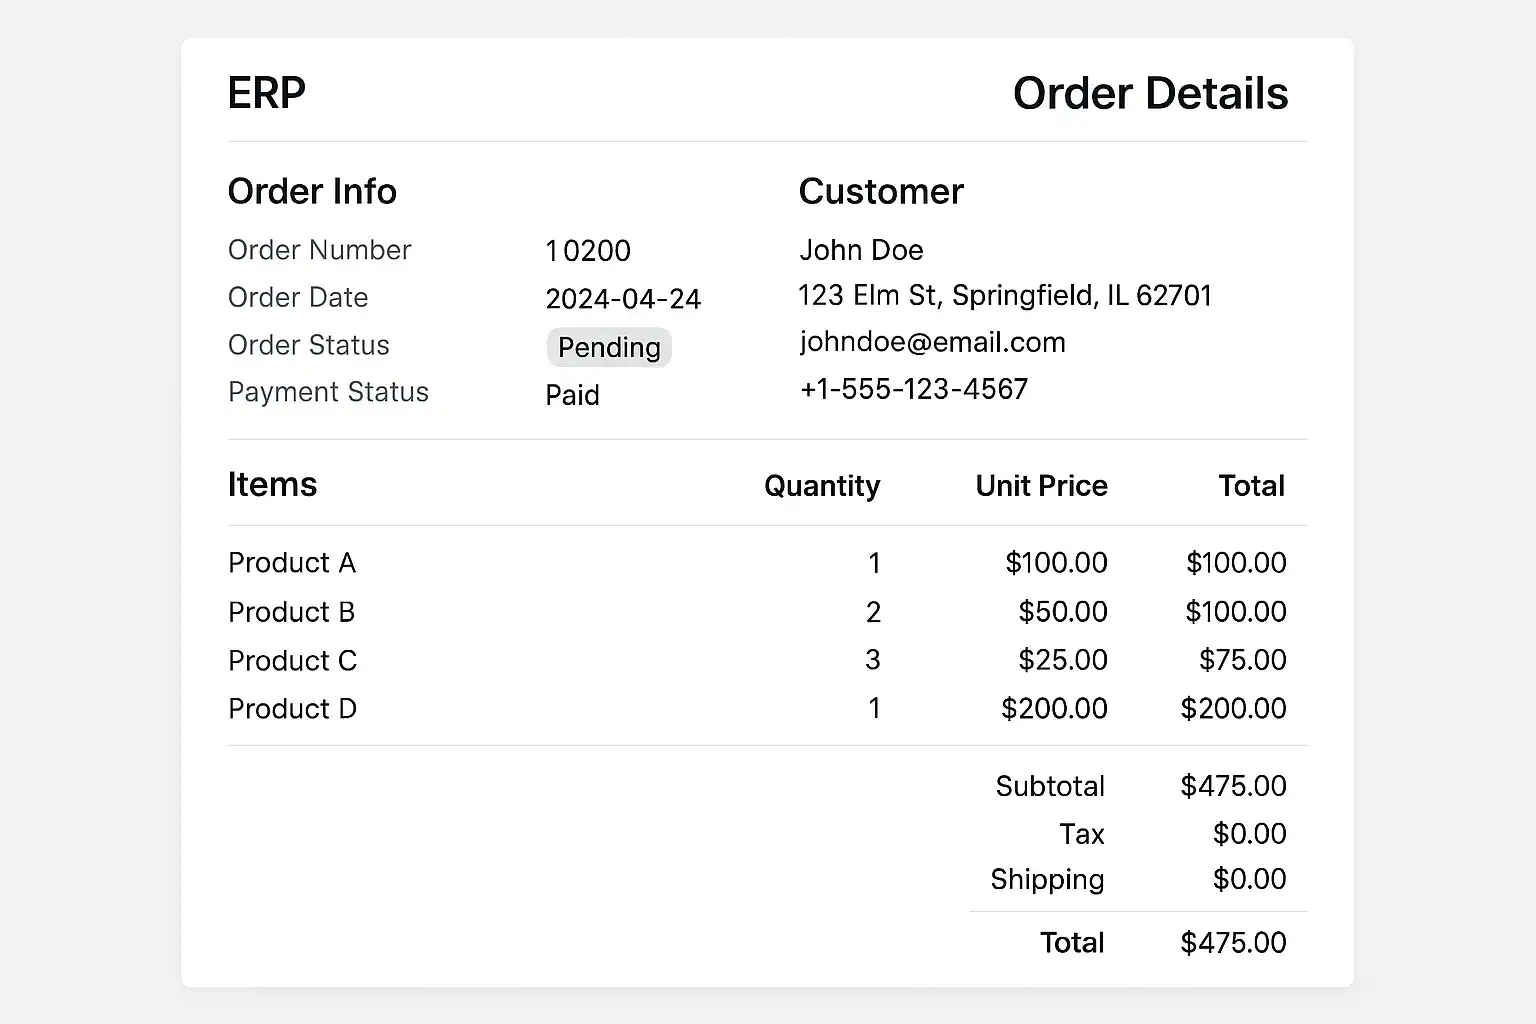Click the Order Details page title
Viewport: 1536px width, 1024px height.
pos(1150,93)
